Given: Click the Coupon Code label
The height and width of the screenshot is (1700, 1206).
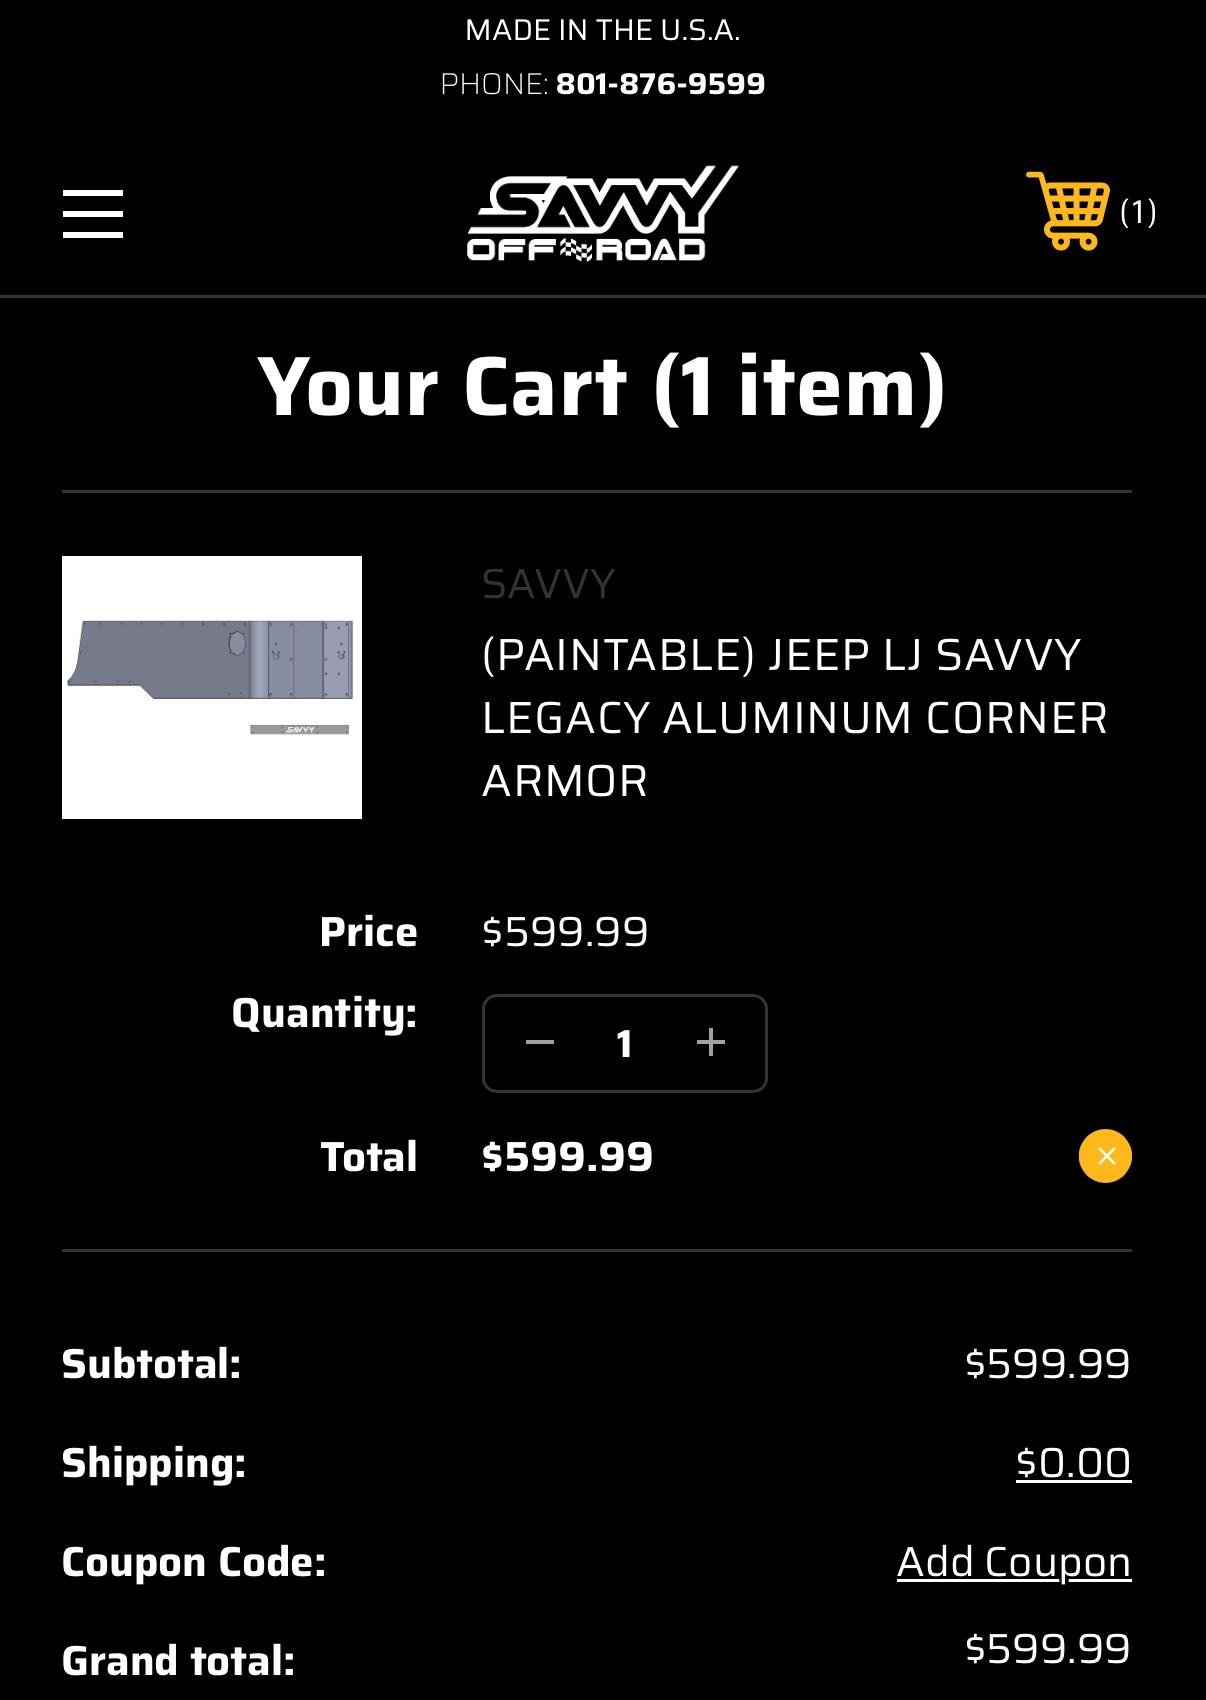Looking at the screenshot, I should click(194, 1562).
